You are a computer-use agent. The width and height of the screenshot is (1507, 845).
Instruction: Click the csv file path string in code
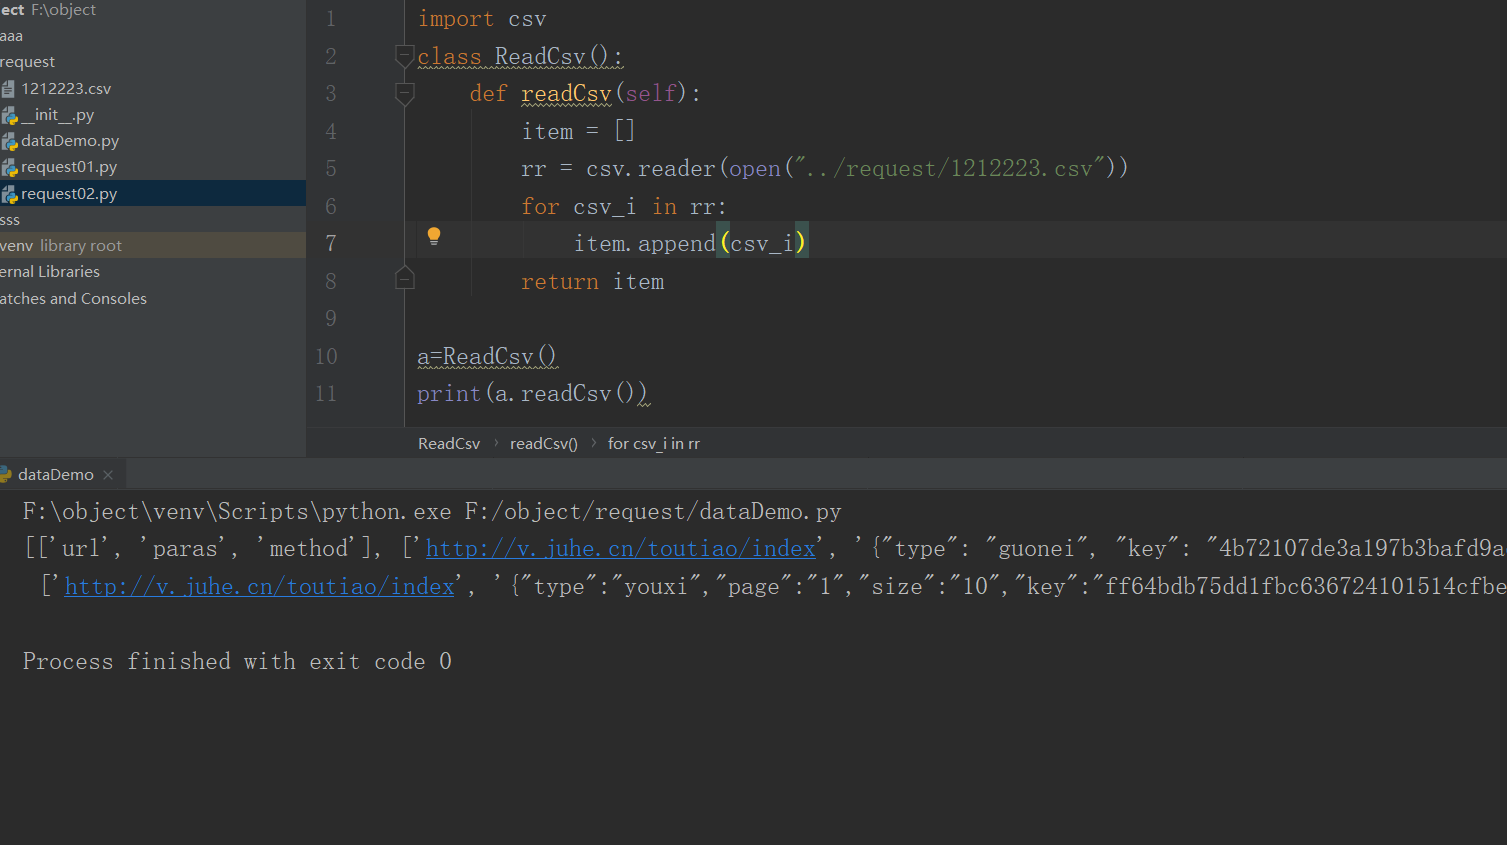[x=949, y=168]
